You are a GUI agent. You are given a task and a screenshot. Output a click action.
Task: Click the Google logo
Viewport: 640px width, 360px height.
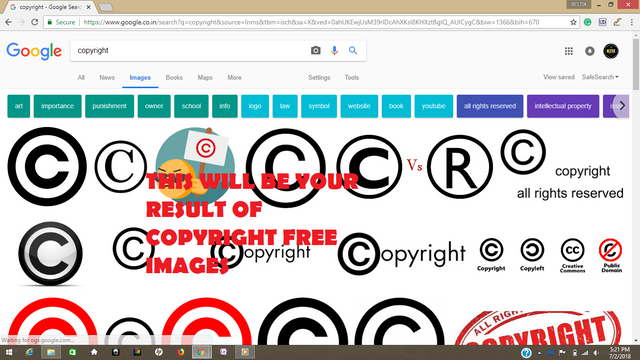pyautogui.click(x=34, y=51)
